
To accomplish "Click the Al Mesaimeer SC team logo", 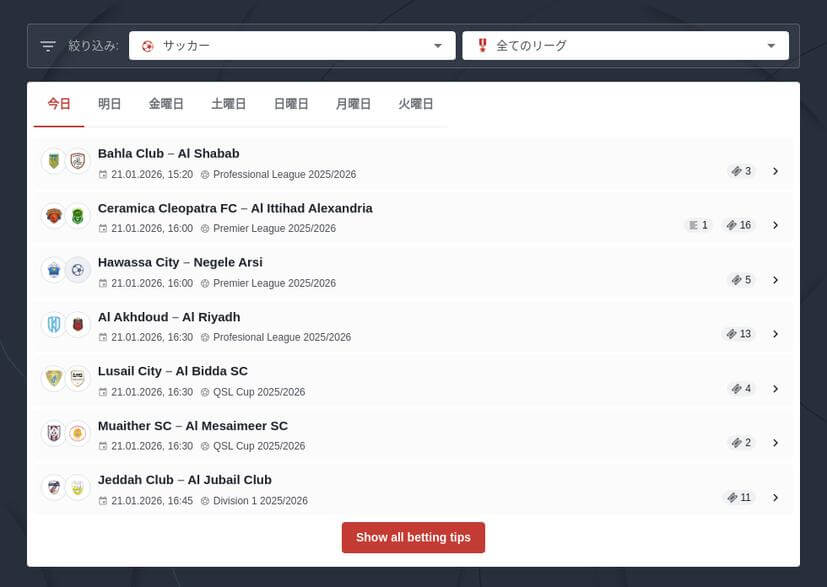I will 78,433.
